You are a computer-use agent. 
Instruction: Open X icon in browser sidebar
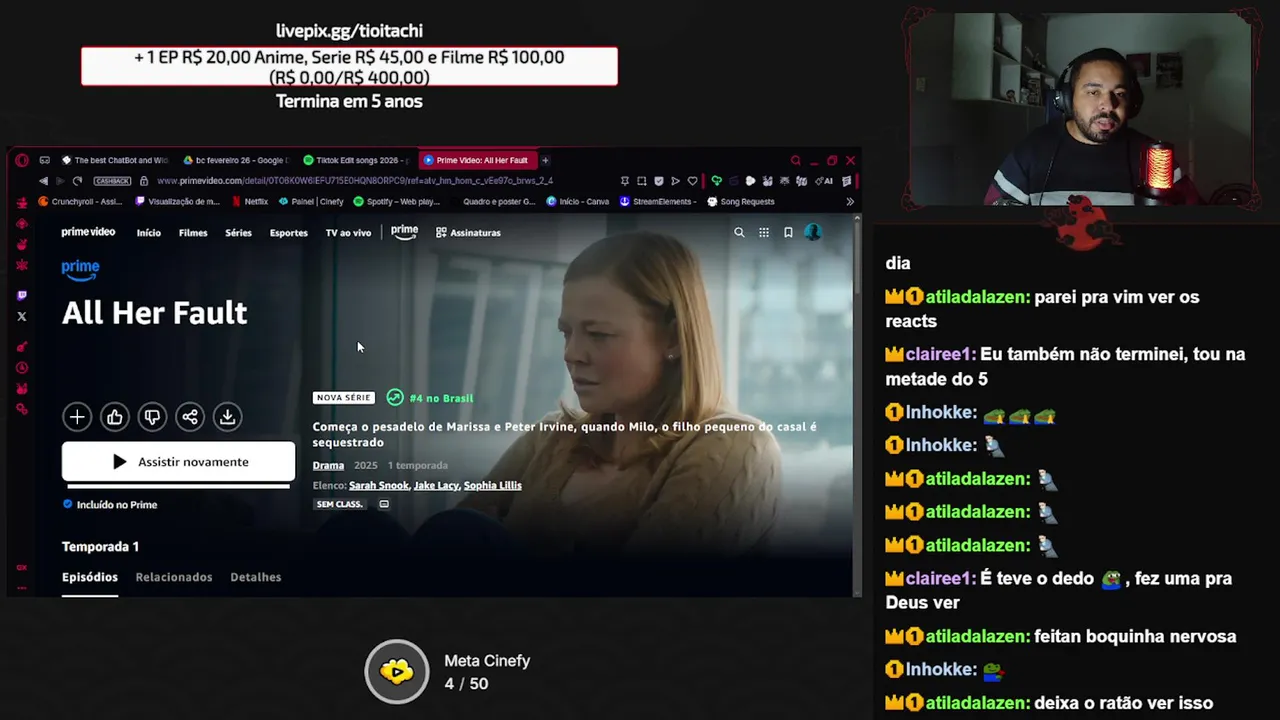[22, 316]
